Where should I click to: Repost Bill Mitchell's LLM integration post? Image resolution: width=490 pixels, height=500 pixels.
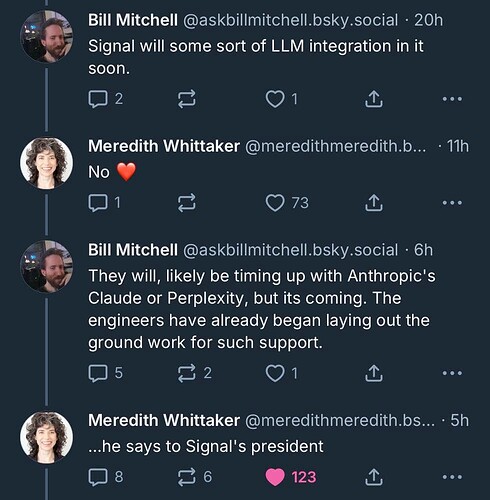click(x=186, y=99)
